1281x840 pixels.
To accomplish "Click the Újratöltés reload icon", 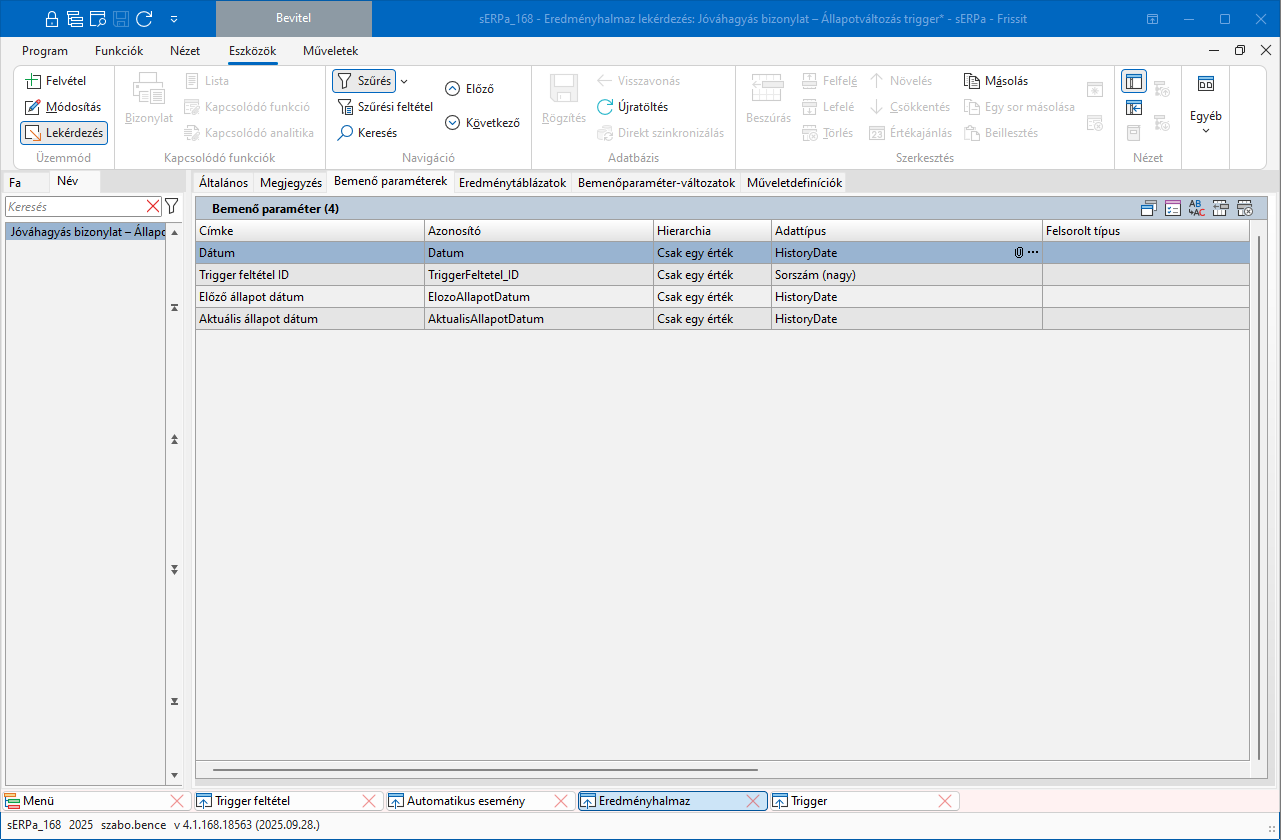I will tap(605, 107).
